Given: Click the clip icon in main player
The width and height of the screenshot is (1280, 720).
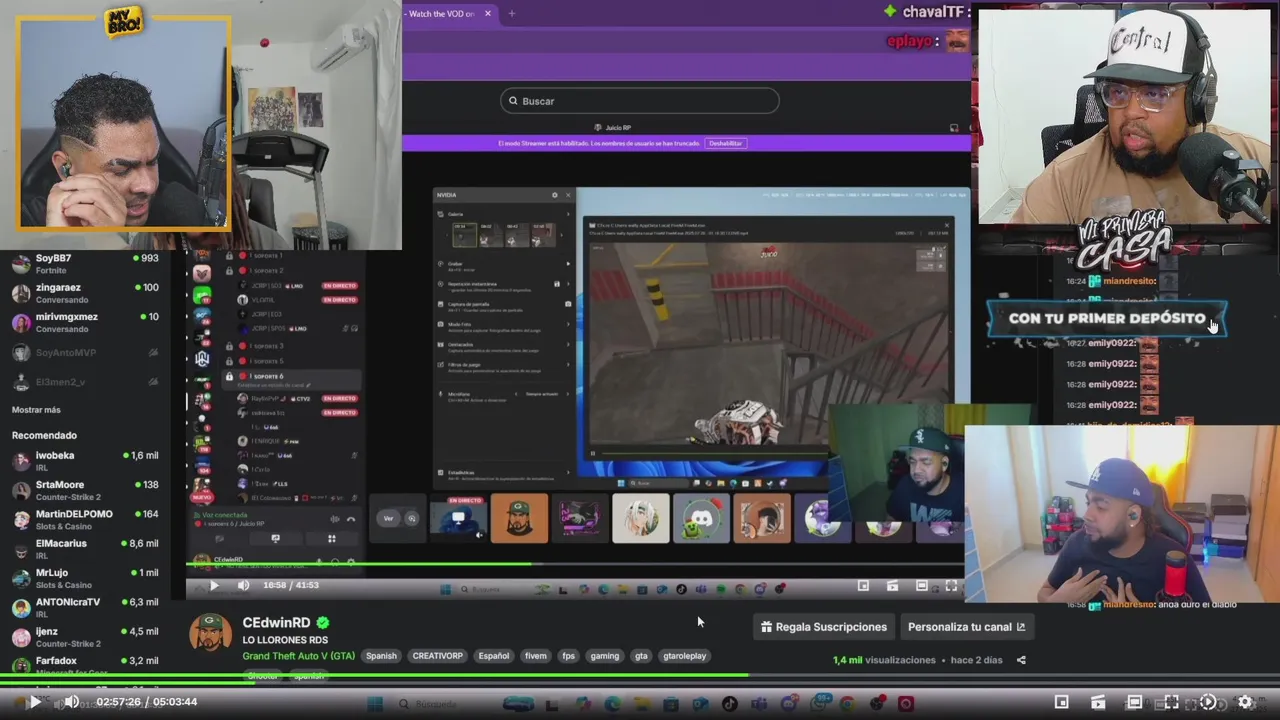Looking at the screenshot, I should coord(1098,702).
